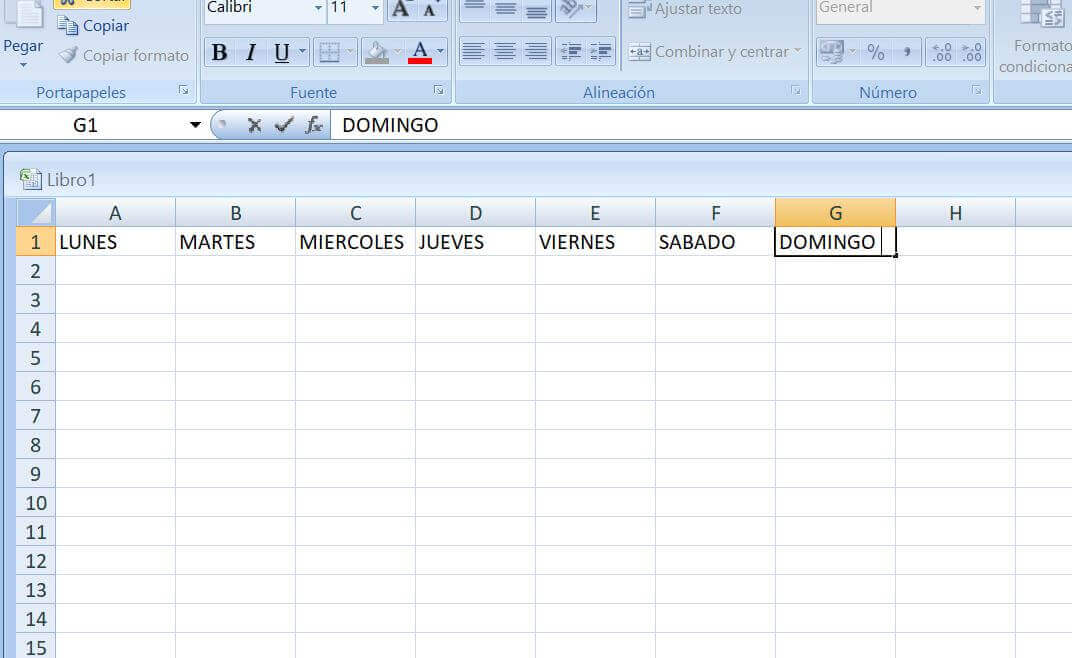Align text right
This screenshot has height=658, width=1072.
point(536,51)
